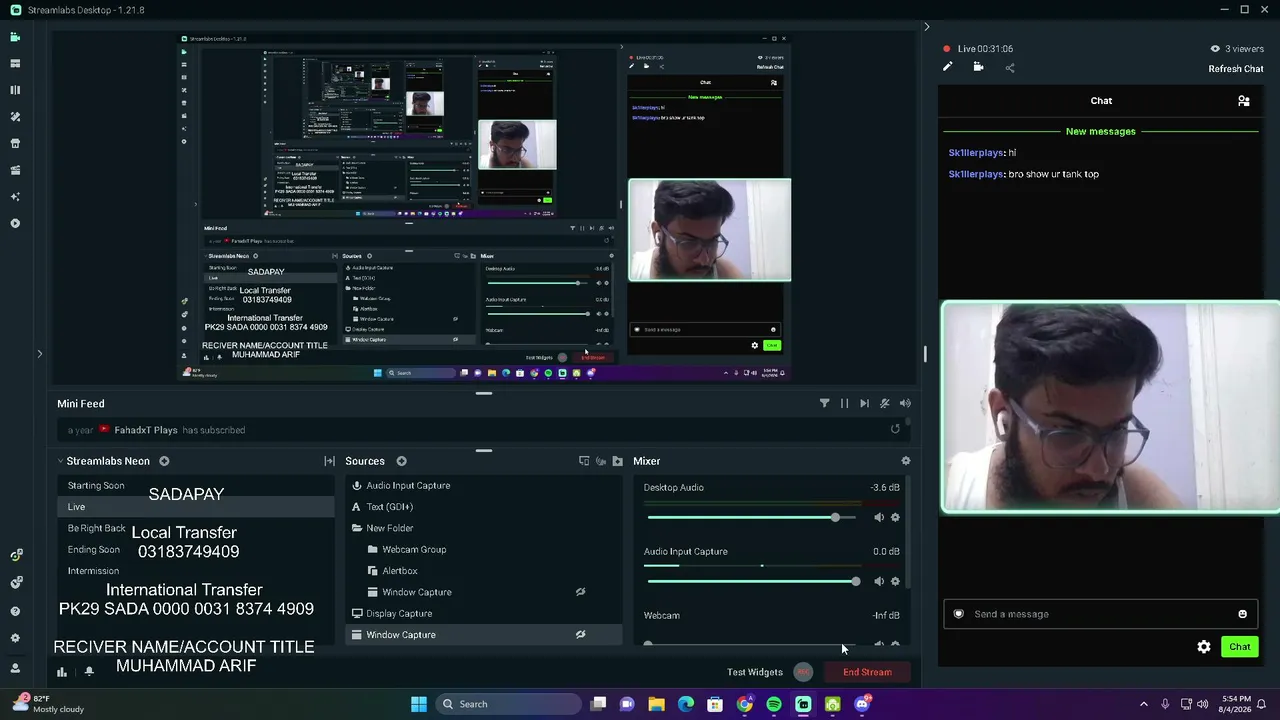Open the emoji picker in the chat box
The image size is (1280, 720).
click(1243, 614)
